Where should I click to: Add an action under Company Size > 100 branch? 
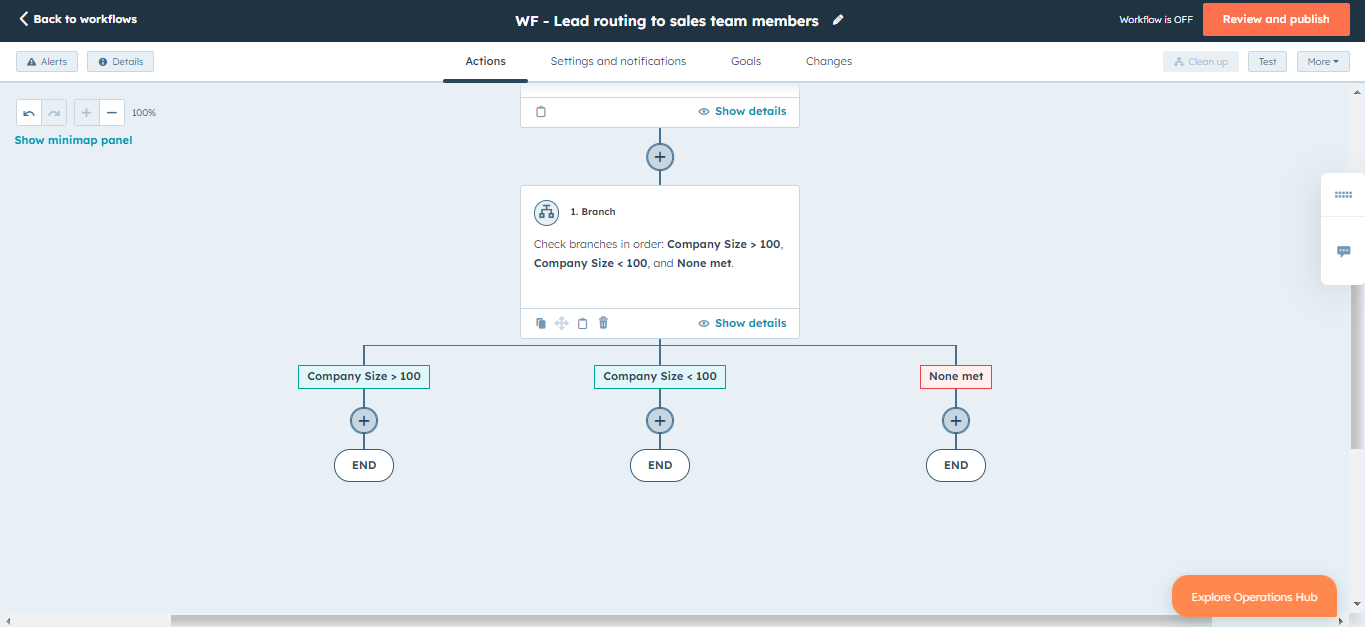click(363, 420)
